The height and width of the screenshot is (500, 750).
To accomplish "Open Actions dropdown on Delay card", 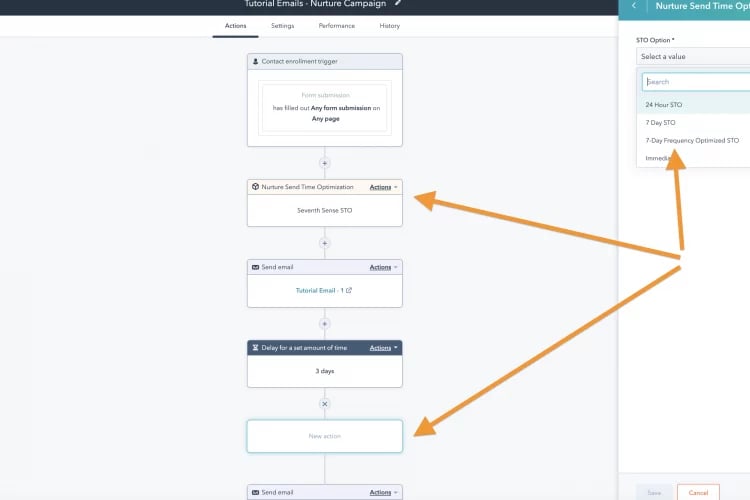I will (x=384, y=348).
